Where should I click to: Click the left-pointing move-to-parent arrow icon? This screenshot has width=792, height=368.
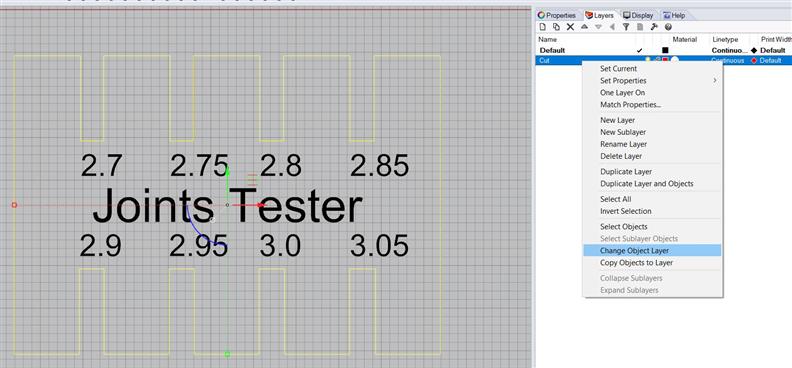[612, 27]
